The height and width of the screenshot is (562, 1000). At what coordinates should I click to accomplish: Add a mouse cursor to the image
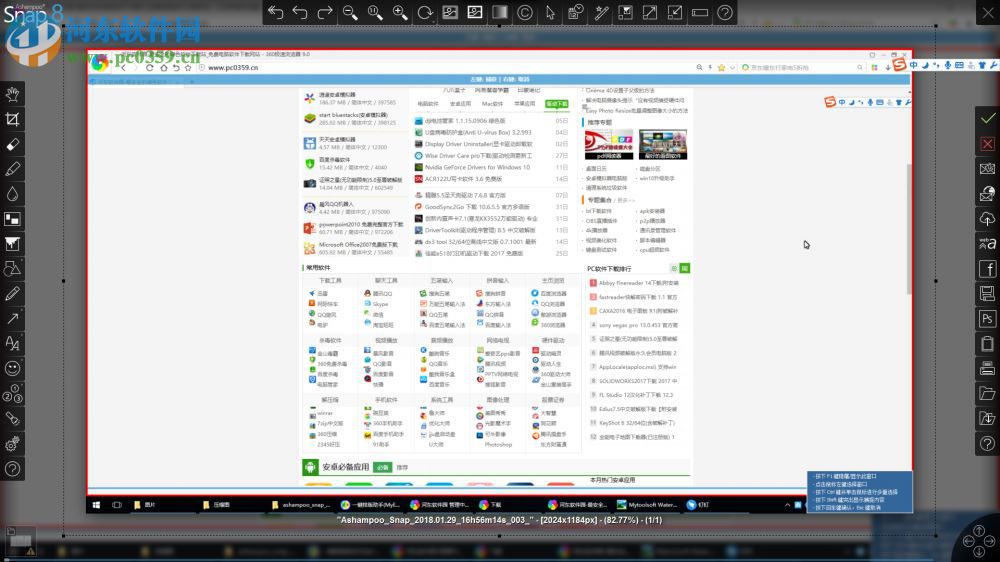tap(550, 12)
